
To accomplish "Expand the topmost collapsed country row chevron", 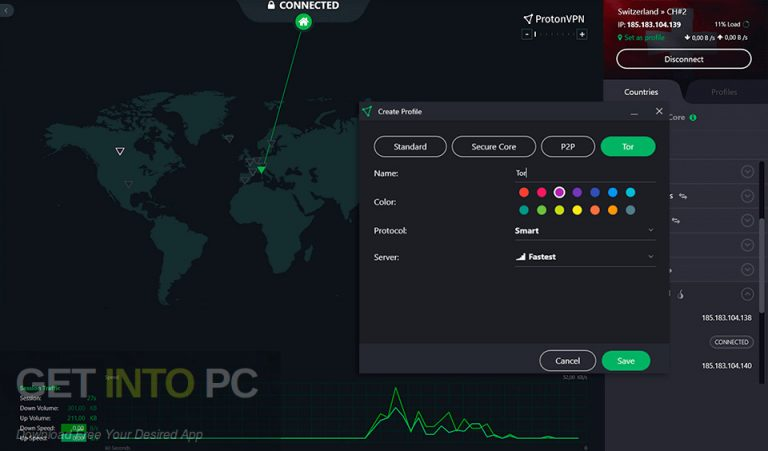I will pyautogui.click(x=747, y=171).
